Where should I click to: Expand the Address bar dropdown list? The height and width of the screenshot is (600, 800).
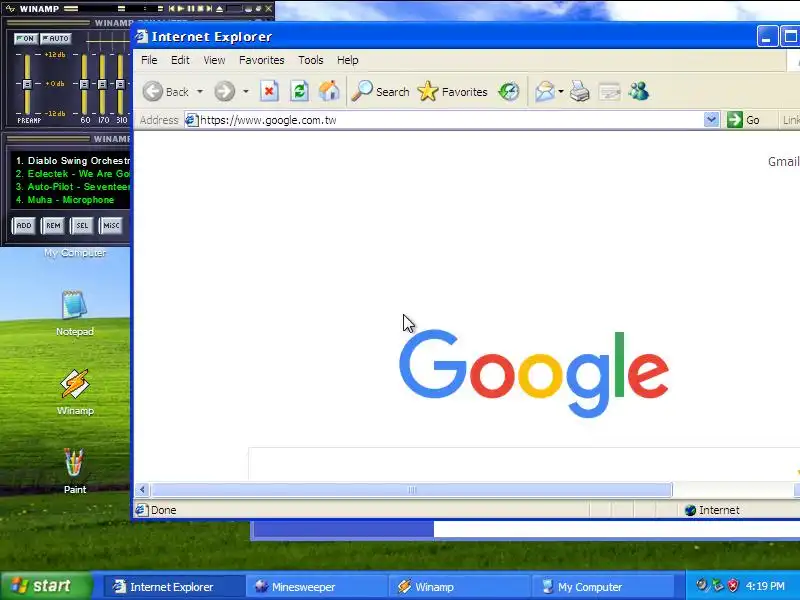pyautogui.click(x=711, y=120)
